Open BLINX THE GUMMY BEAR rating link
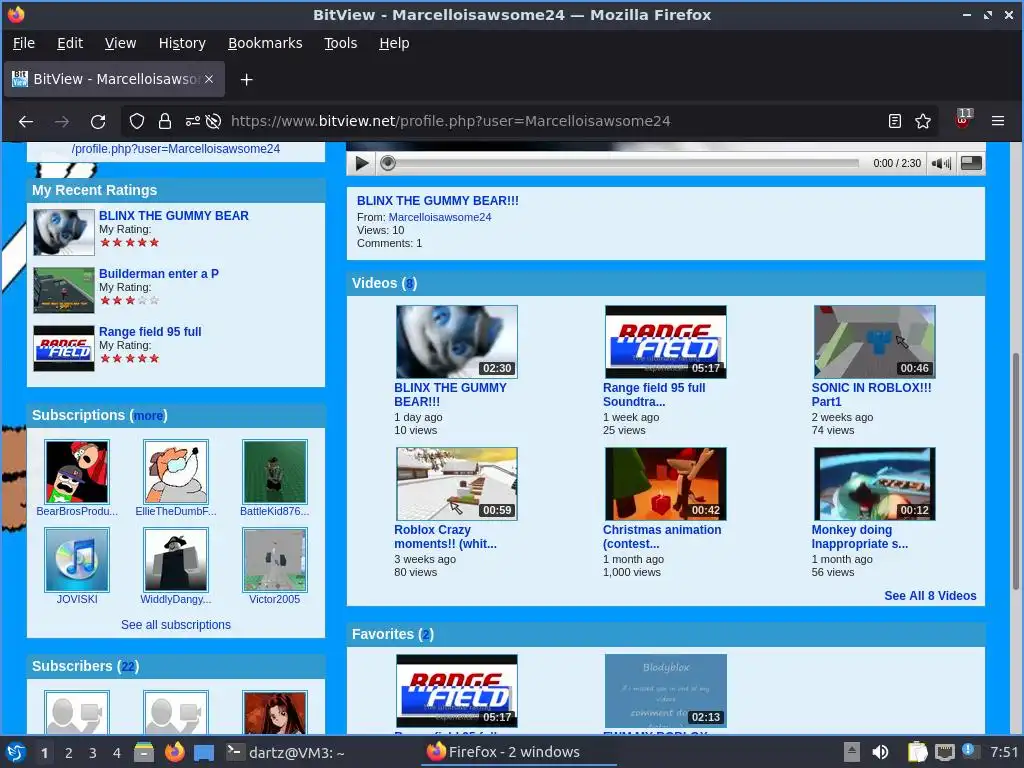Image resolution: width=1024 pixels, height=768 pixels. [174, 216]
